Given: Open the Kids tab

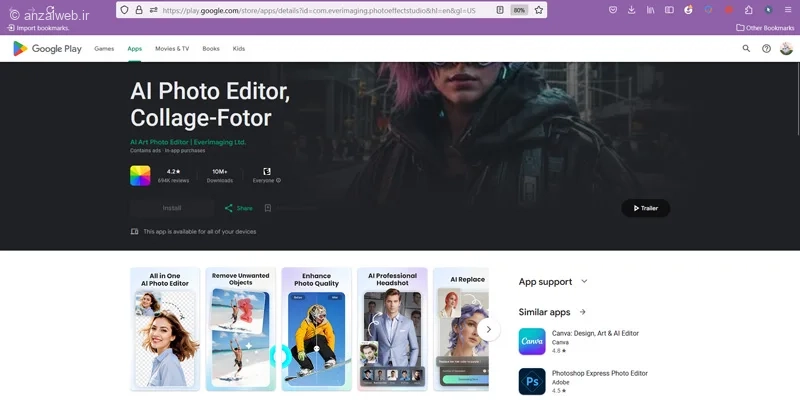Looking at the screenshot, I should 239,48.
